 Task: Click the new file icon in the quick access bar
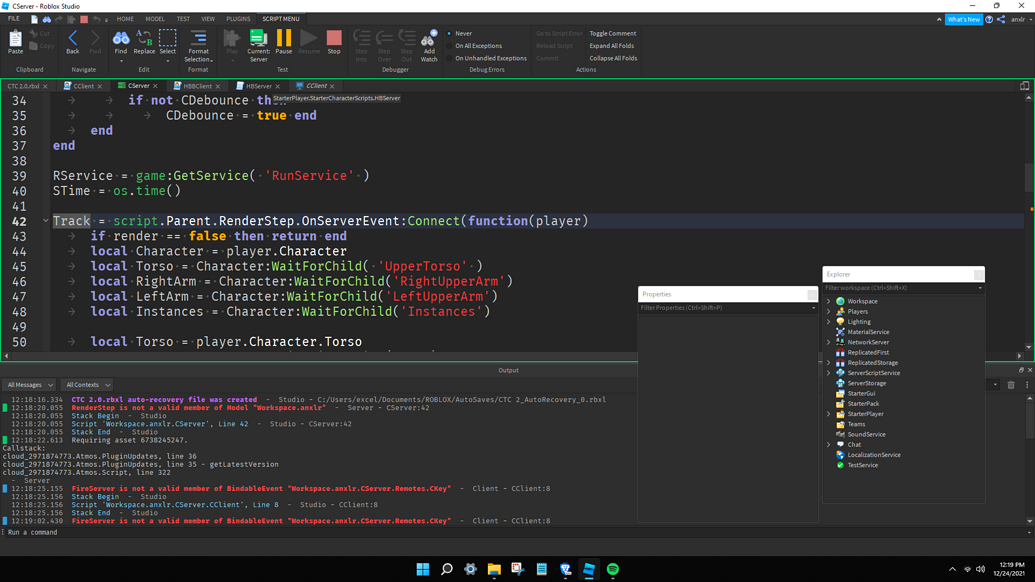pyautogui.click(x=34, y=19)
